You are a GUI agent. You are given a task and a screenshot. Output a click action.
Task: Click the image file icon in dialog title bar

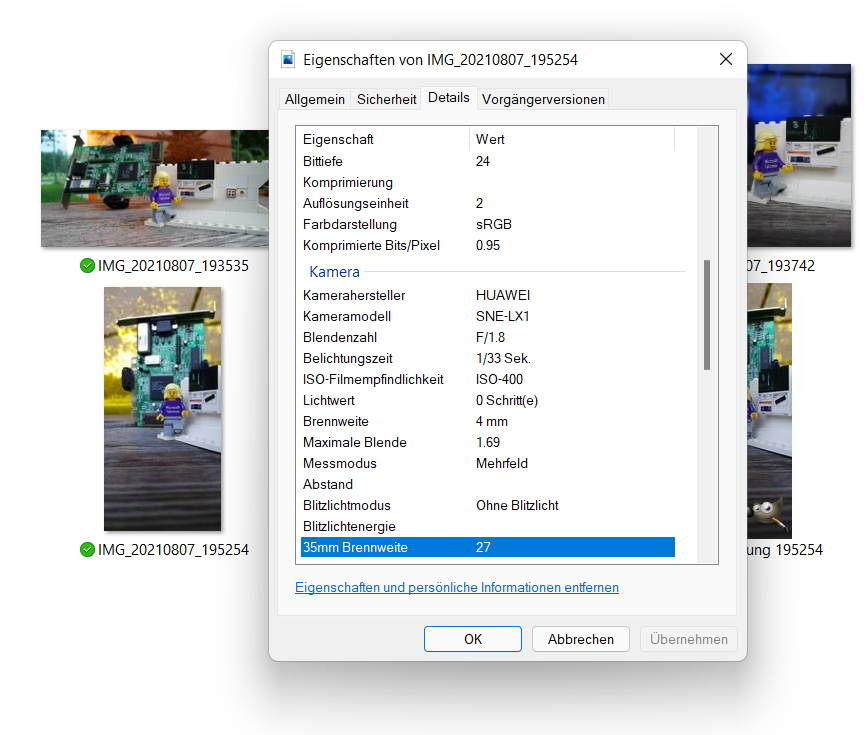point(288,59)
